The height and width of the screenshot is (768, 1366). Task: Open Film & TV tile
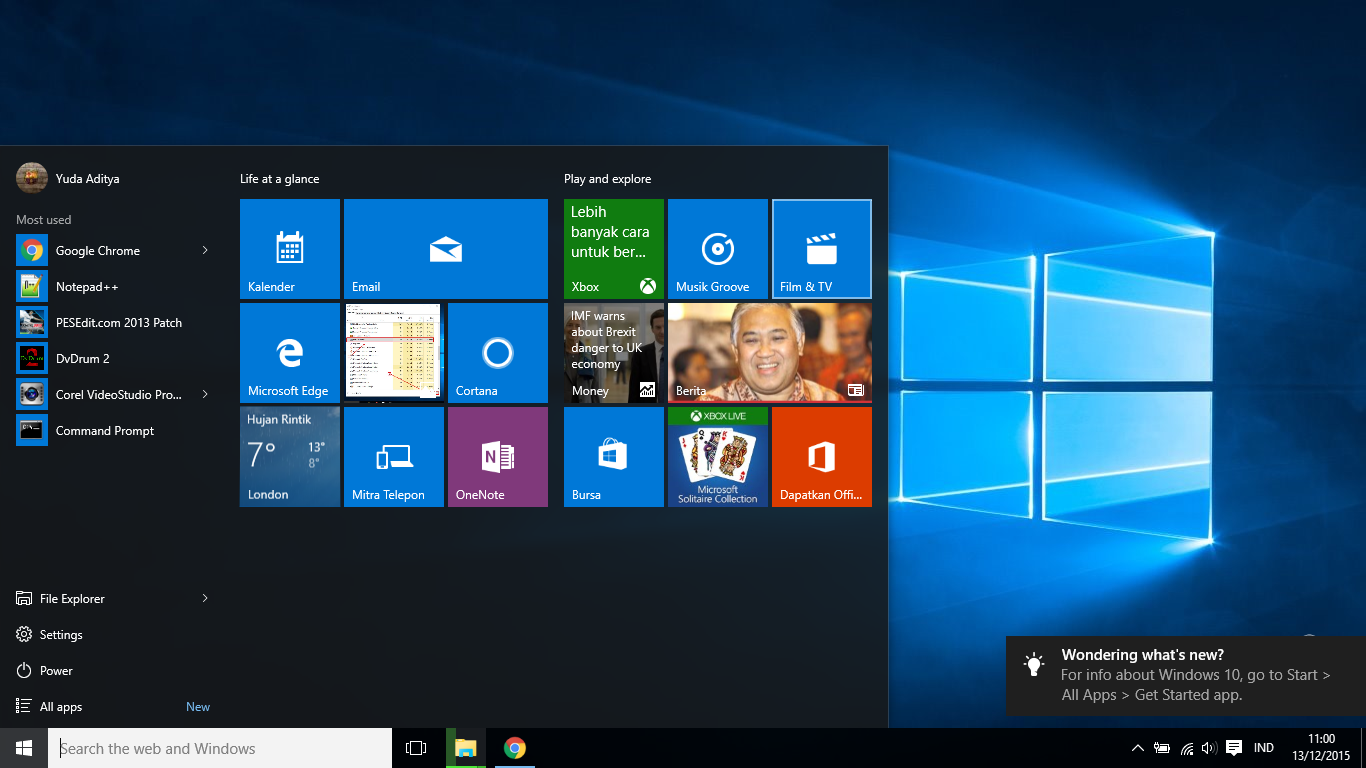click(822, 249)
